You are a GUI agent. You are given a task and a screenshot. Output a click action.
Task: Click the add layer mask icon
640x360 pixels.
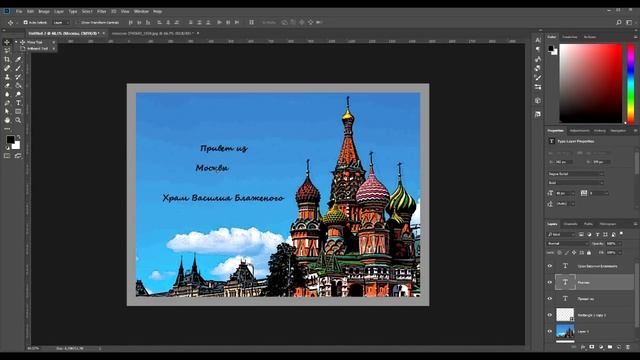[592, 347]
